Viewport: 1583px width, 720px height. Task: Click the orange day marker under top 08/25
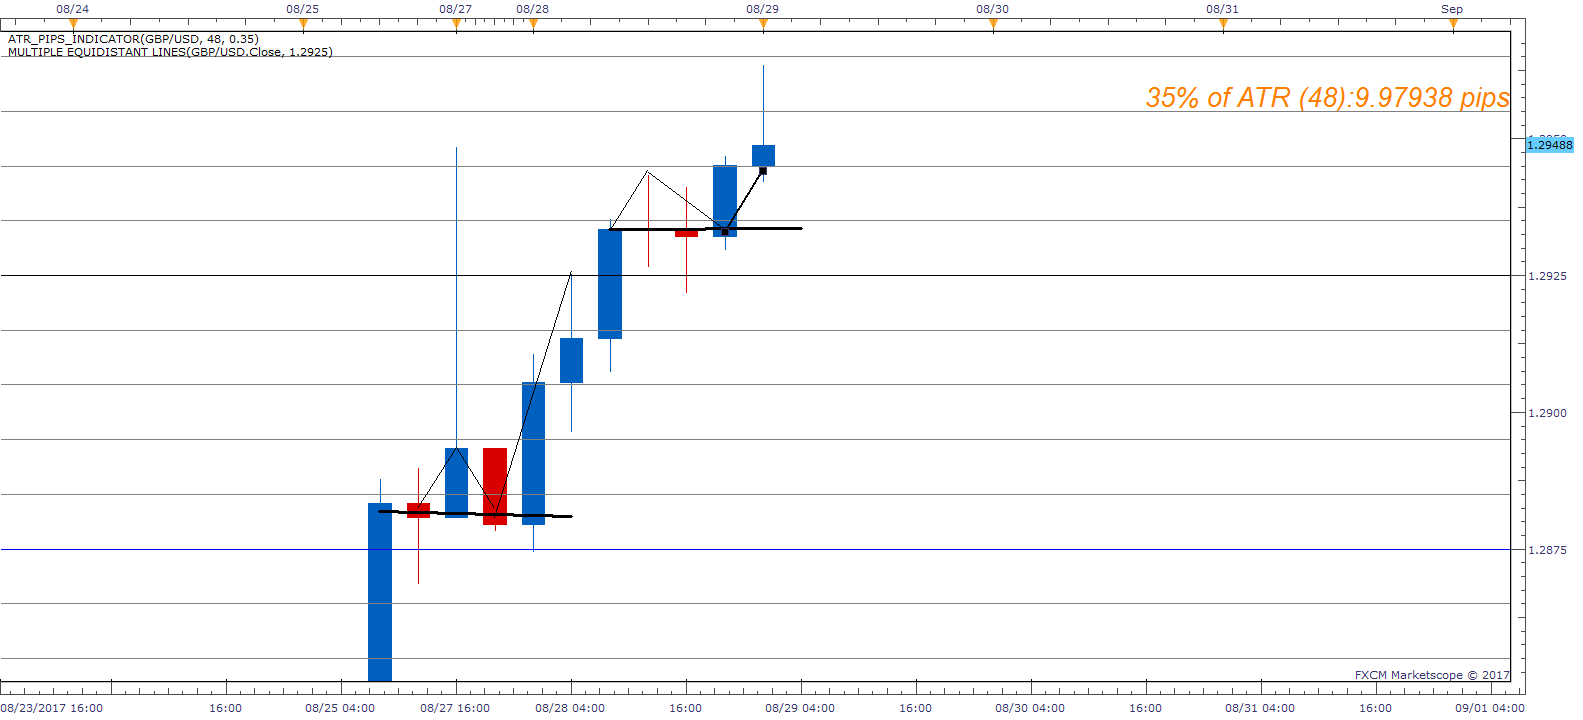(303, 24)
